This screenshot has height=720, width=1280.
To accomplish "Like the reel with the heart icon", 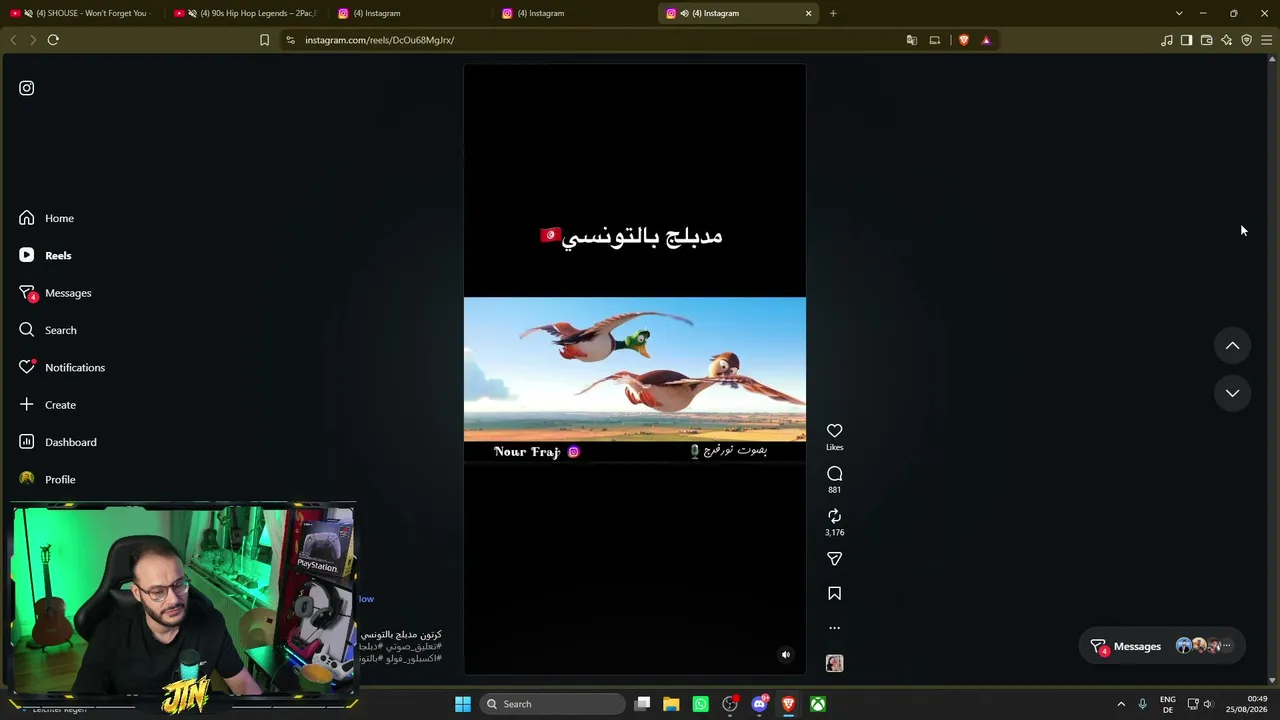I will [x=835, y=431].
